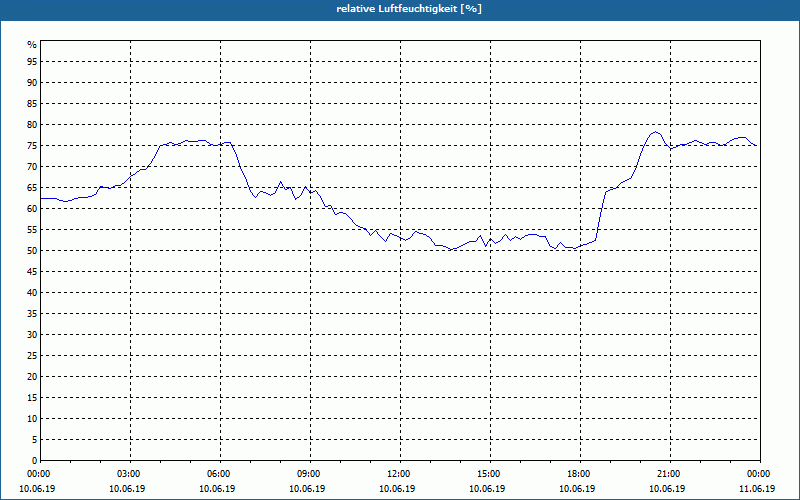
Task: Click the 18:00 time label
Action: pyautogui.click(x=579, y=474)
